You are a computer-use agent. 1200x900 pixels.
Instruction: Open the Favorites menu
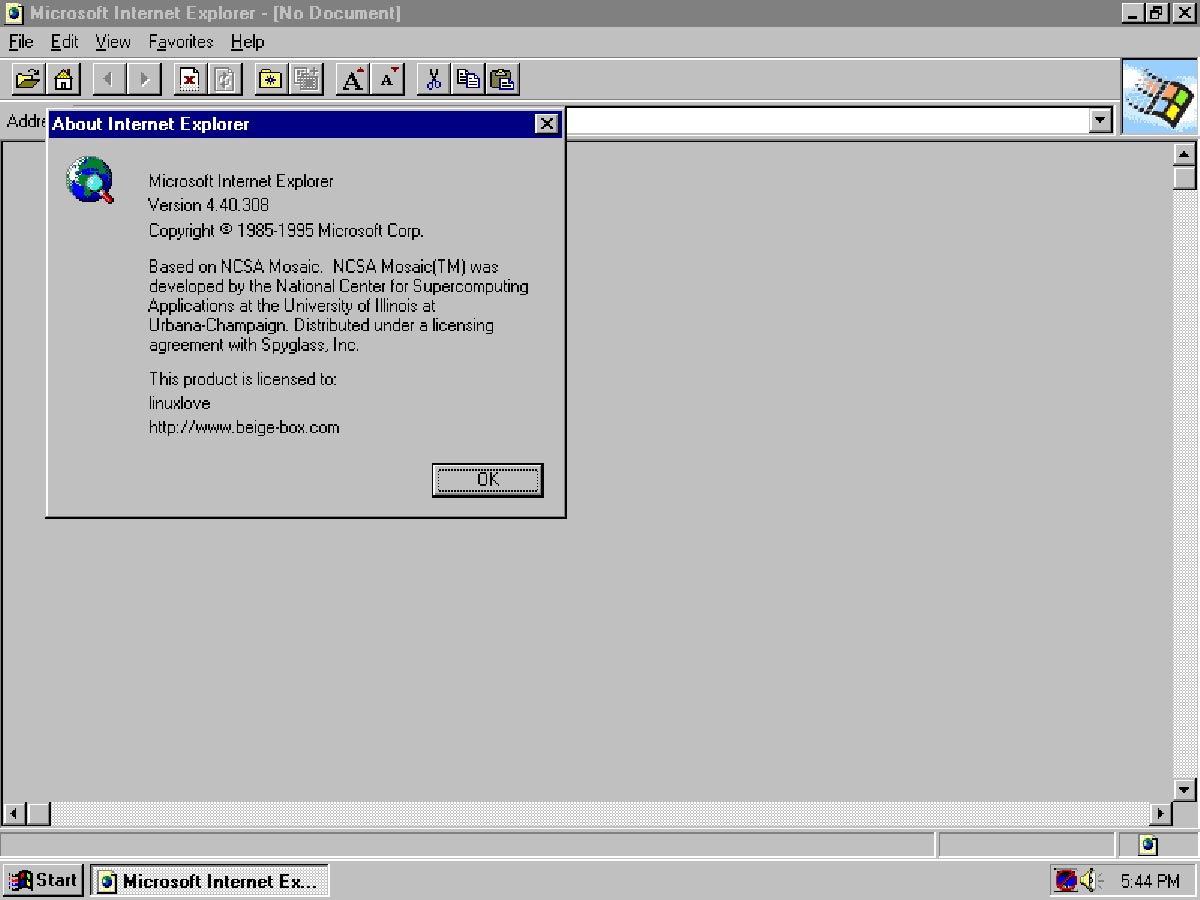click(x=181, y=42)
